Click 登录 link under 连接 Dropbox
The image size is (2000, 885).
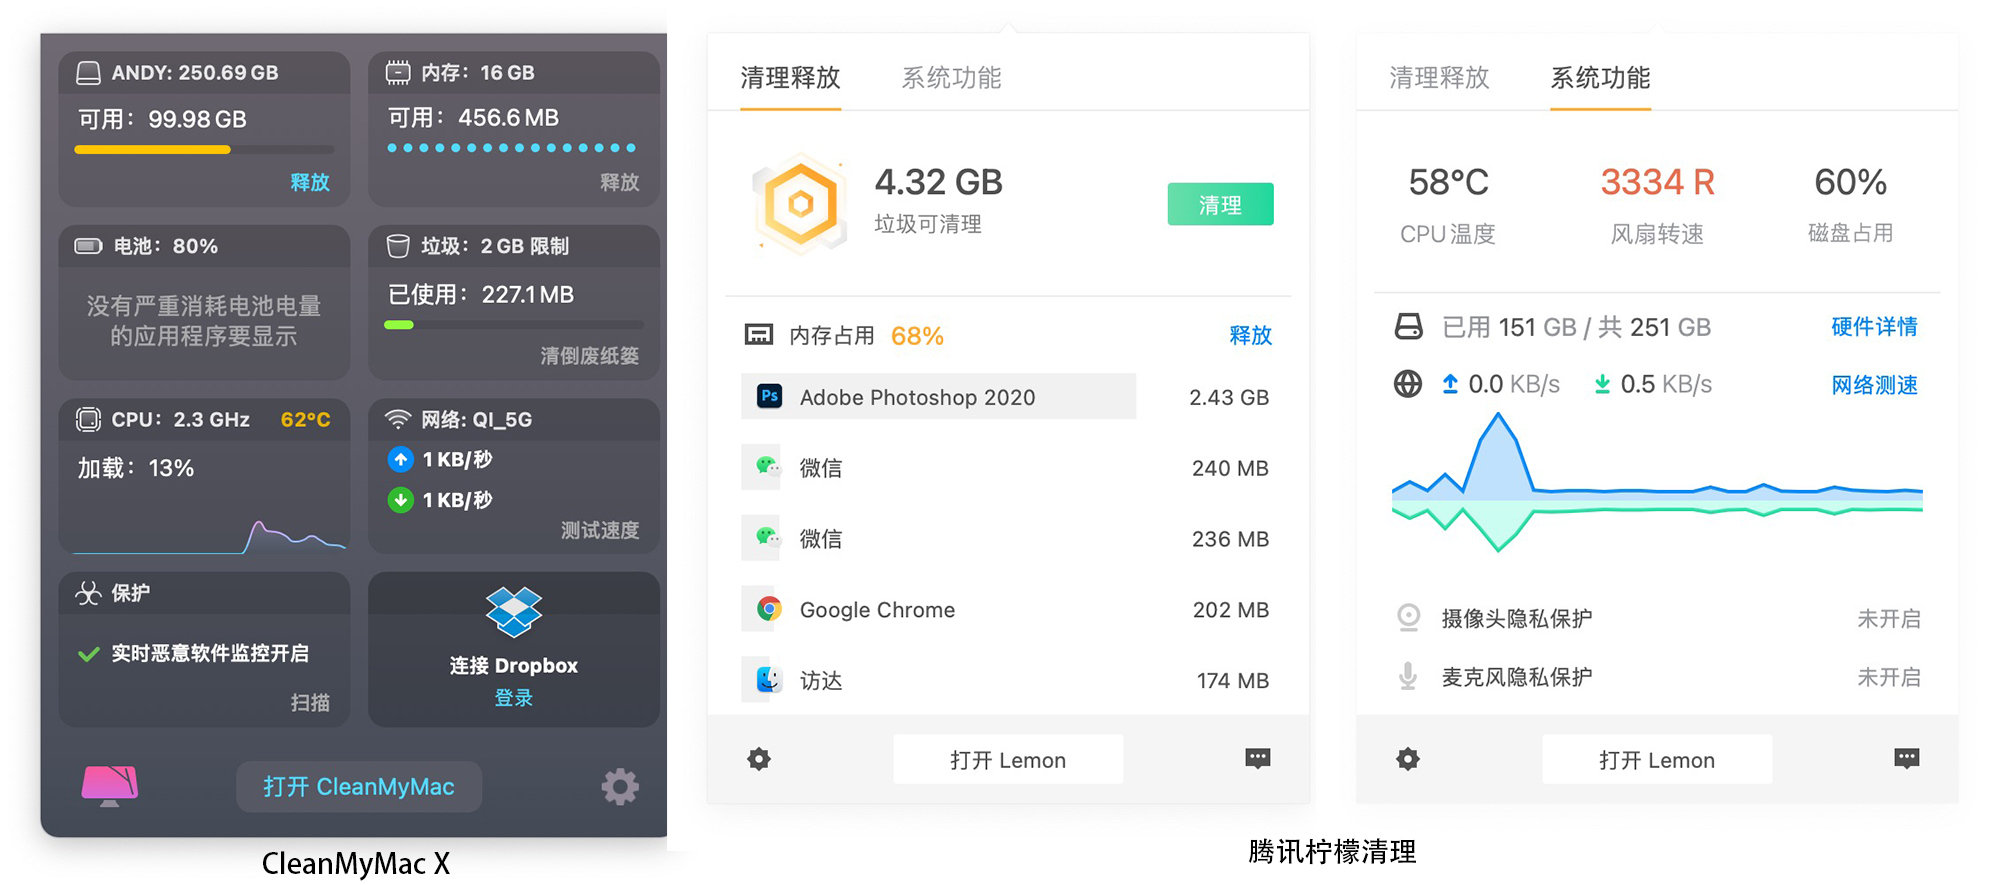(514, 698)
